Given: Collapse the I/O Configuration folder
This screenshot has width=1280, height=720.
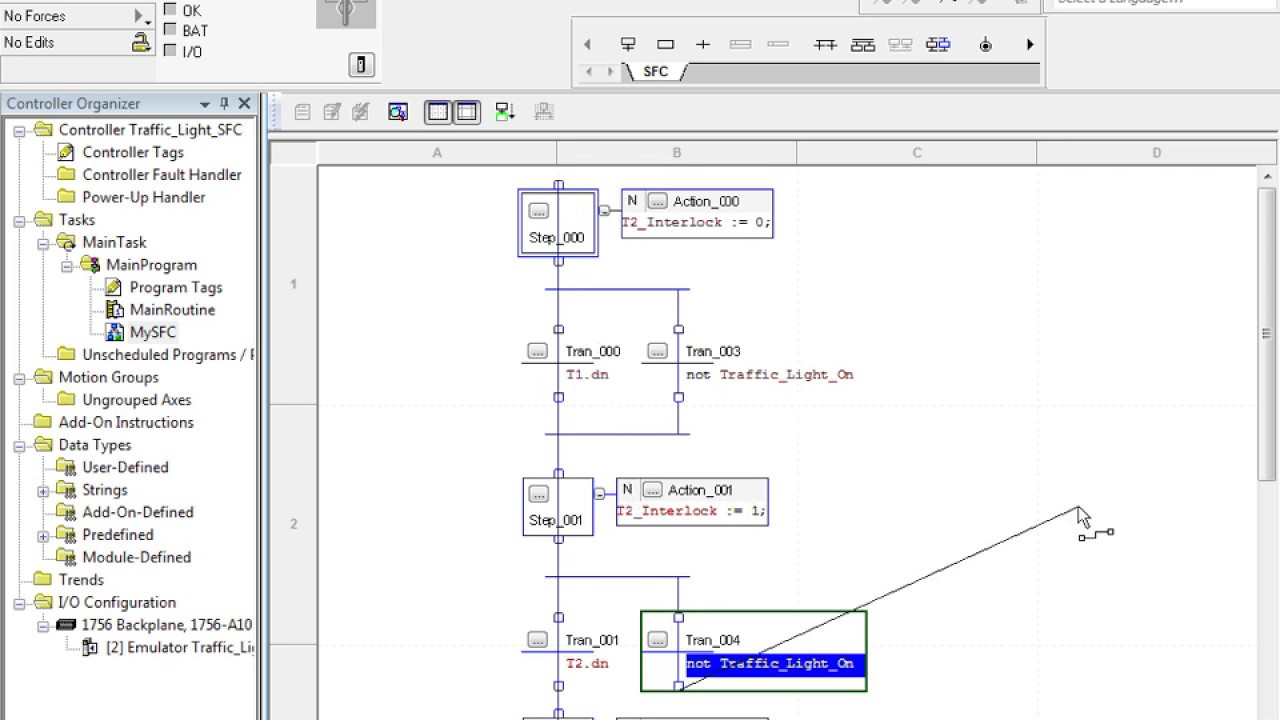Looking at the screenshot, I should 19,603.
